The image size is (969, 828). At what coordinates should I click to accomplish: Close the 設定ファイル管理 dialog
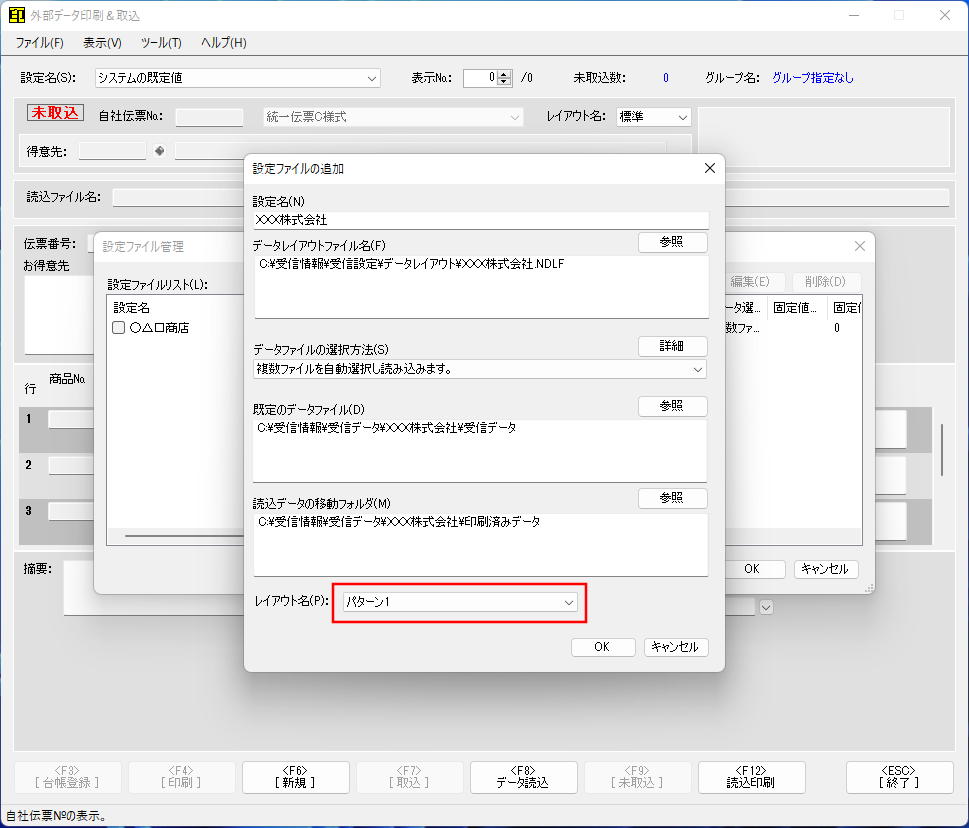click(859, 246)
